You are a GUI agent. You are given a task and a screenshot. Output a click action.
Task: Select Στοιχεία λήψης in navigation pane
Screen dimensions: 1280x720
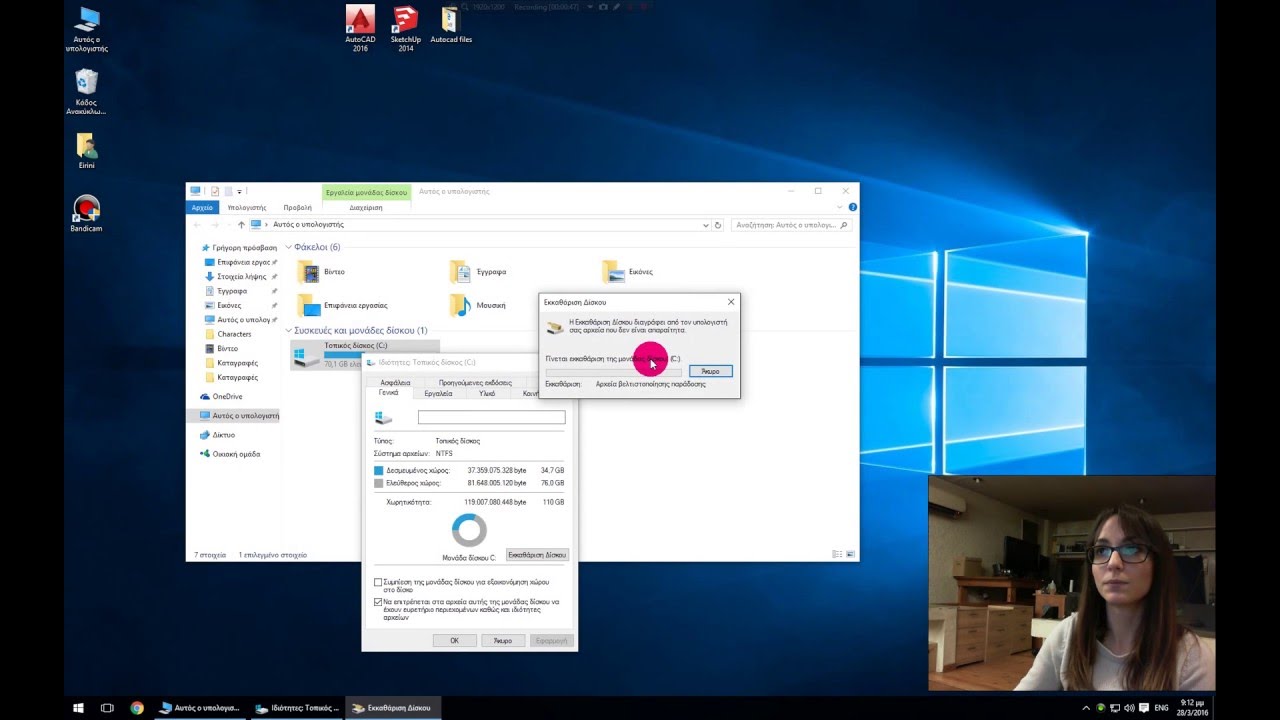[x=241, y=276]
